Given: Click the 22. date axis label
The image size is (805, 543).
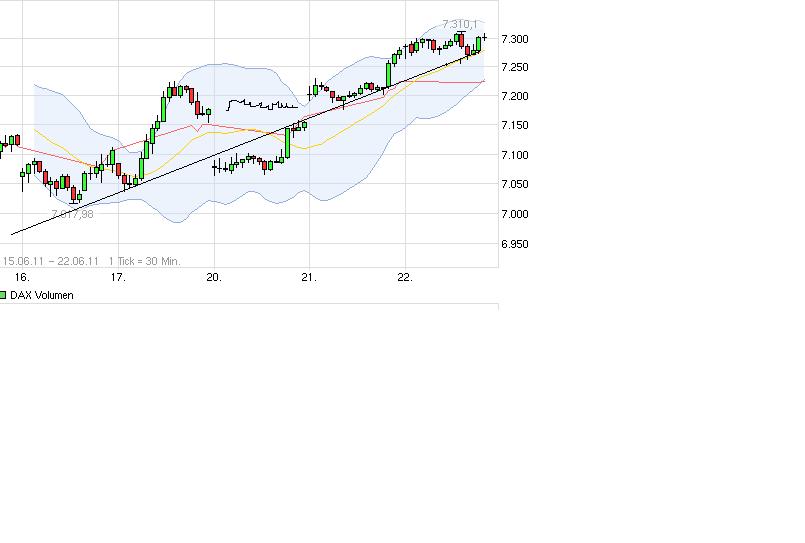Looking at the screenshot, I should (x=405, y=277).
